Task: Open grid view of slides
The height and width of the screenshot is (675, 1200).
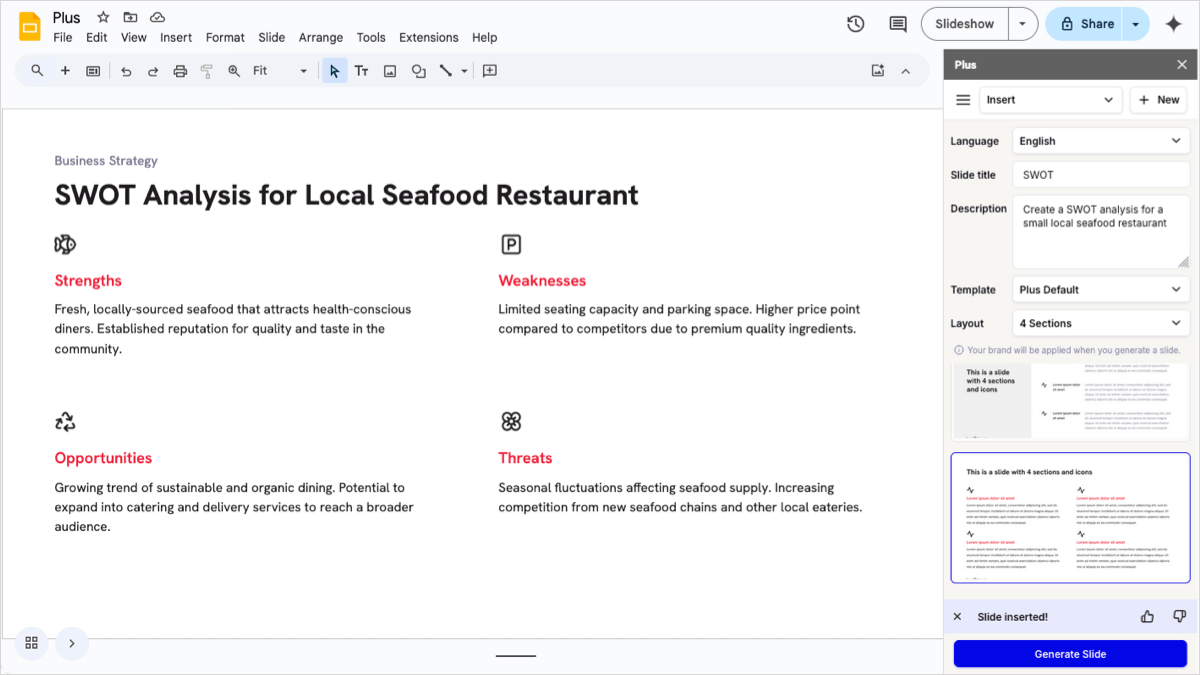Action: pyautogui.click(x=31, y=643)
